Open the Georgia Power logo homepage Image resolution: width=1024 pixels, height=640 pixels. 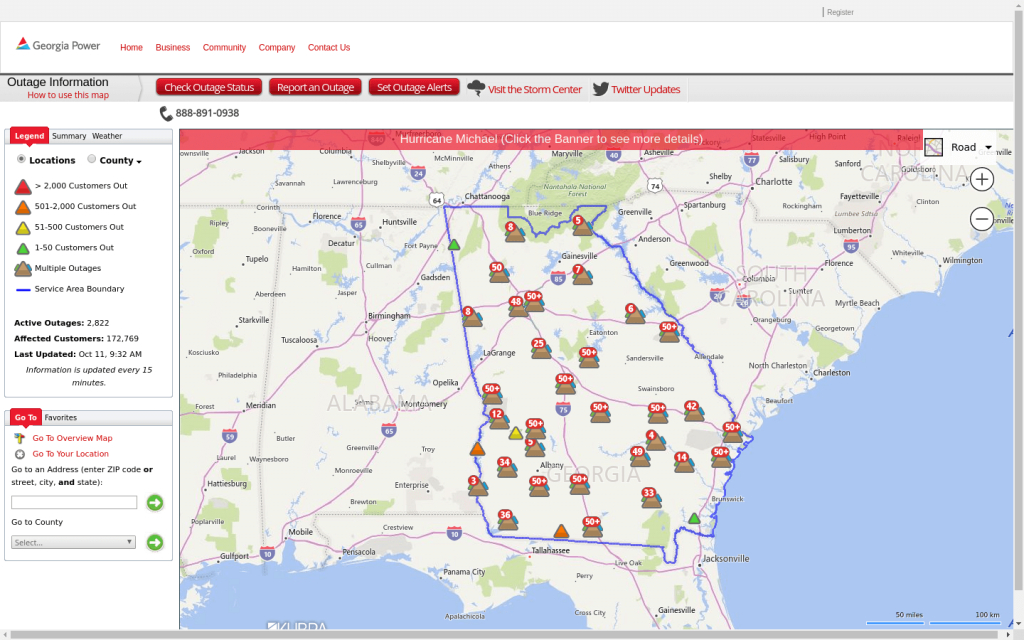pos(58,46)
